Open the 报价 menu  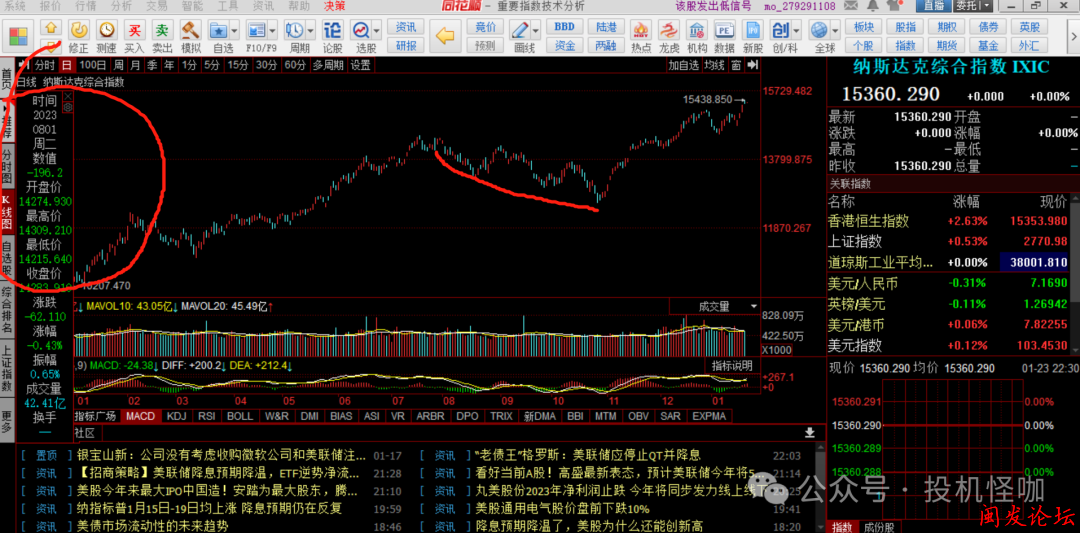[50, 6]
